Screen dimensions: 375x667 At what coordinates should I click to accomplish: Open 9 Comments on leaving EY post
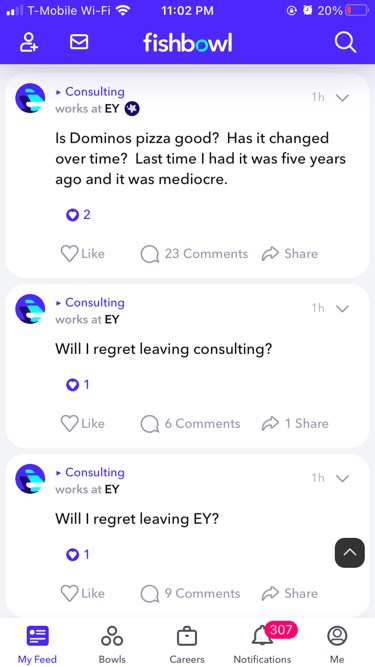[x=190, y=593]
